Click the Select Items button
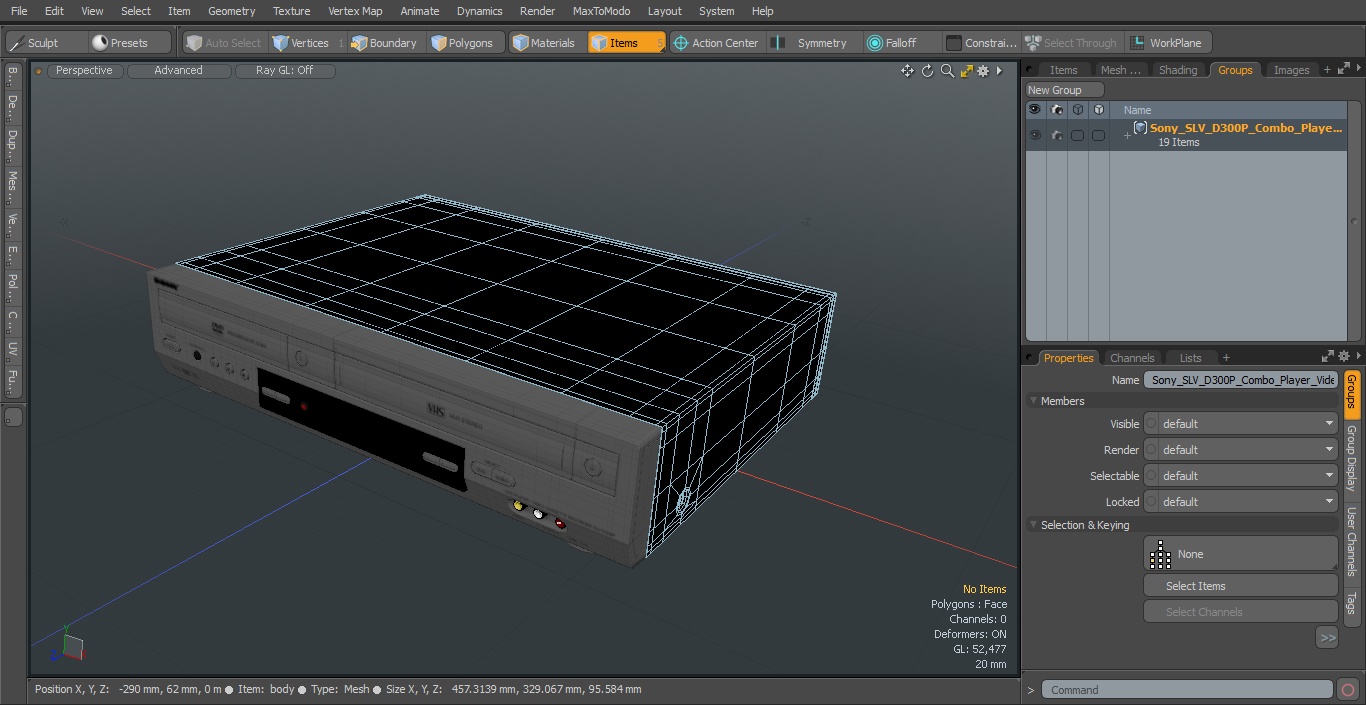Viewport: 1366px width, 705px height. pyautogui.click(x=1240, y=586)
